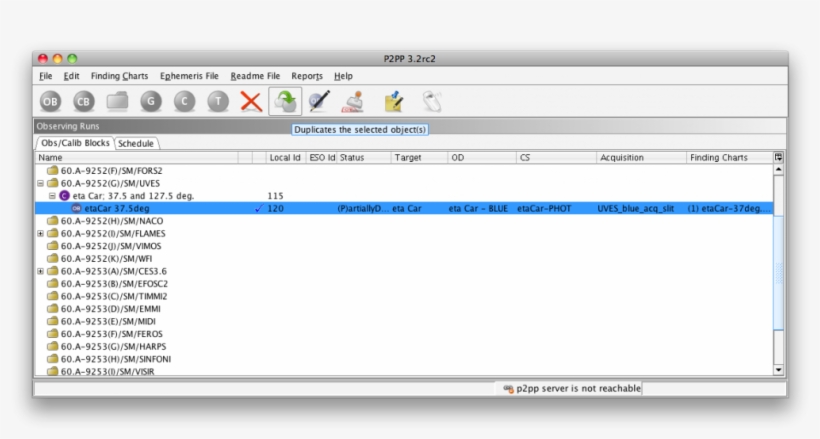The width and height of the screenshot is (820, 439).
Task: Toggle the checkmark on the etaCar 37.5deg row
Action: [259, 209]
